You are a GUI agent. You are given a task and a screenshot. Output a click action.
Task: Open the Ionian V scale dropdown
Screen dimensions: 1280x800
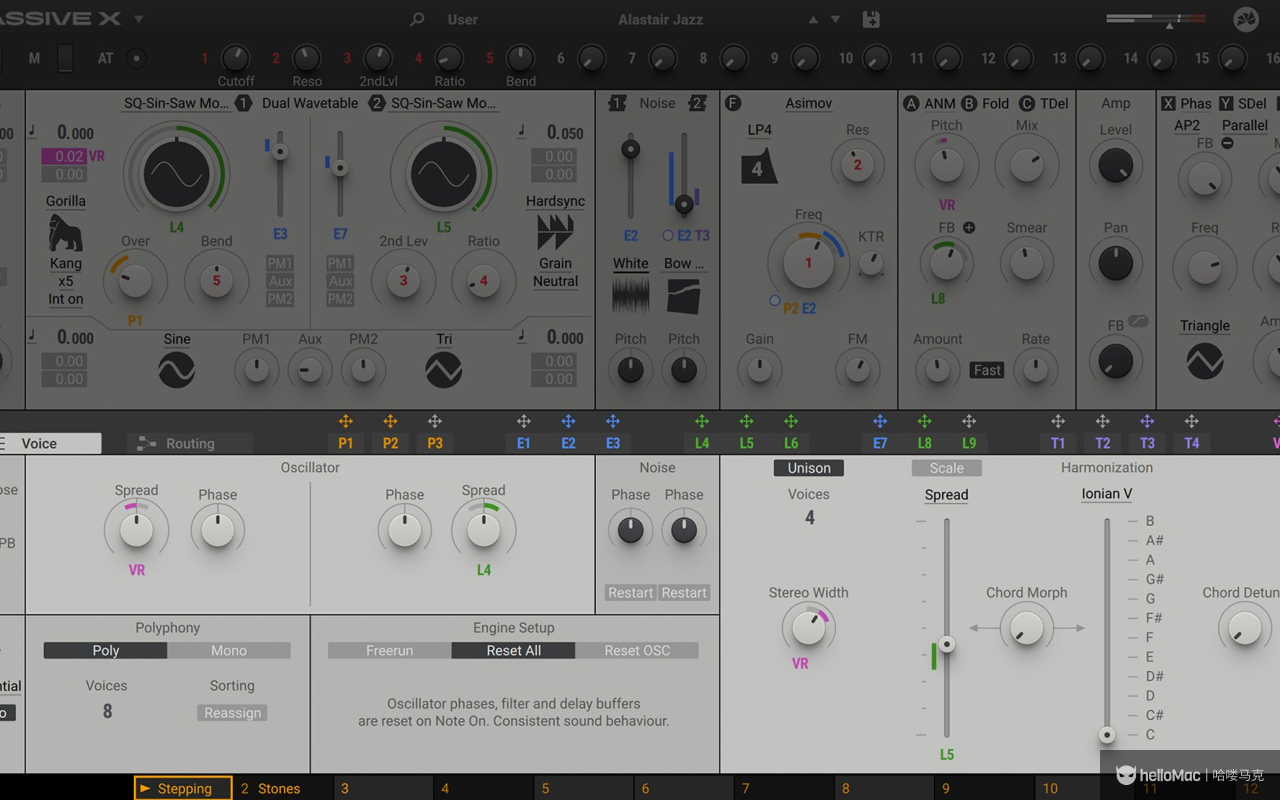pos(1107,494)
